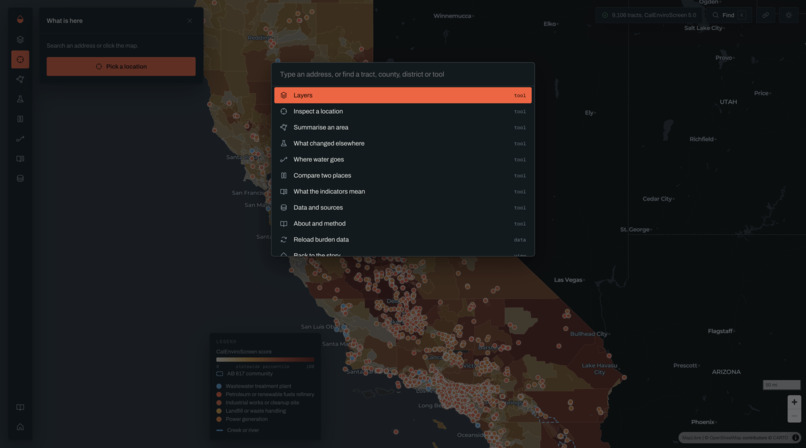This screenshot has width=806, height=448.
Task: Click the line icon beside Where water goes
Action: [x=284, y=159]
